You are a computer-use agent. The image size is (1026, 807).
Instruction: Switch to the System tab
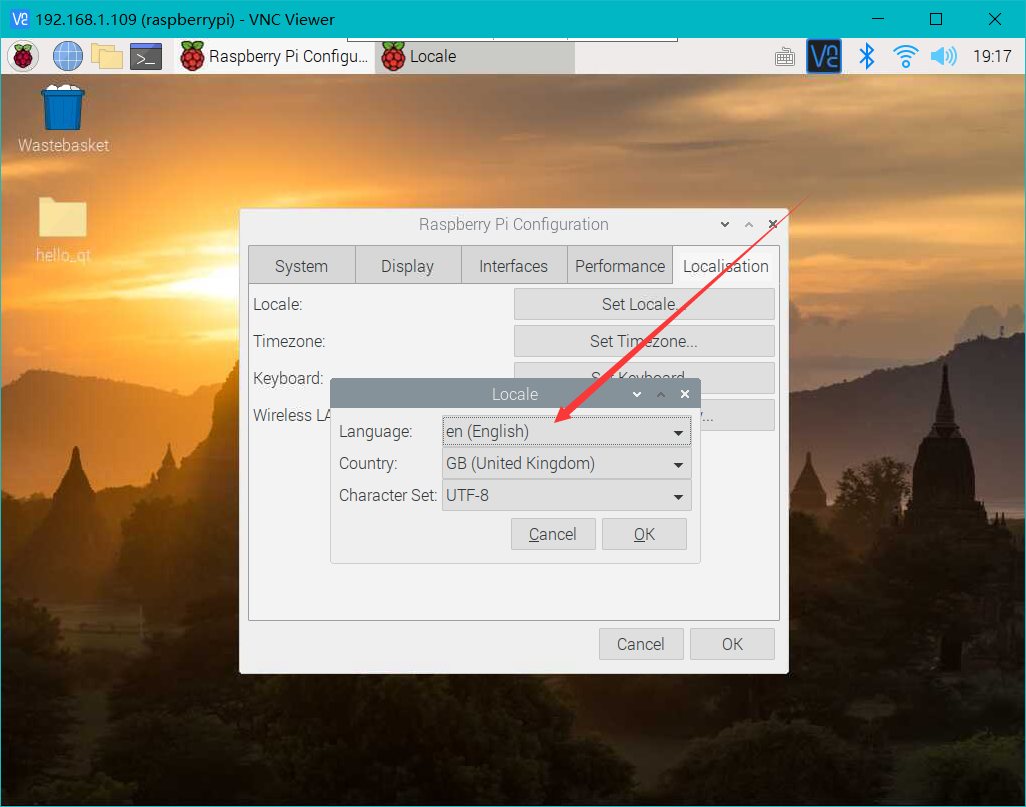(301, 265)
